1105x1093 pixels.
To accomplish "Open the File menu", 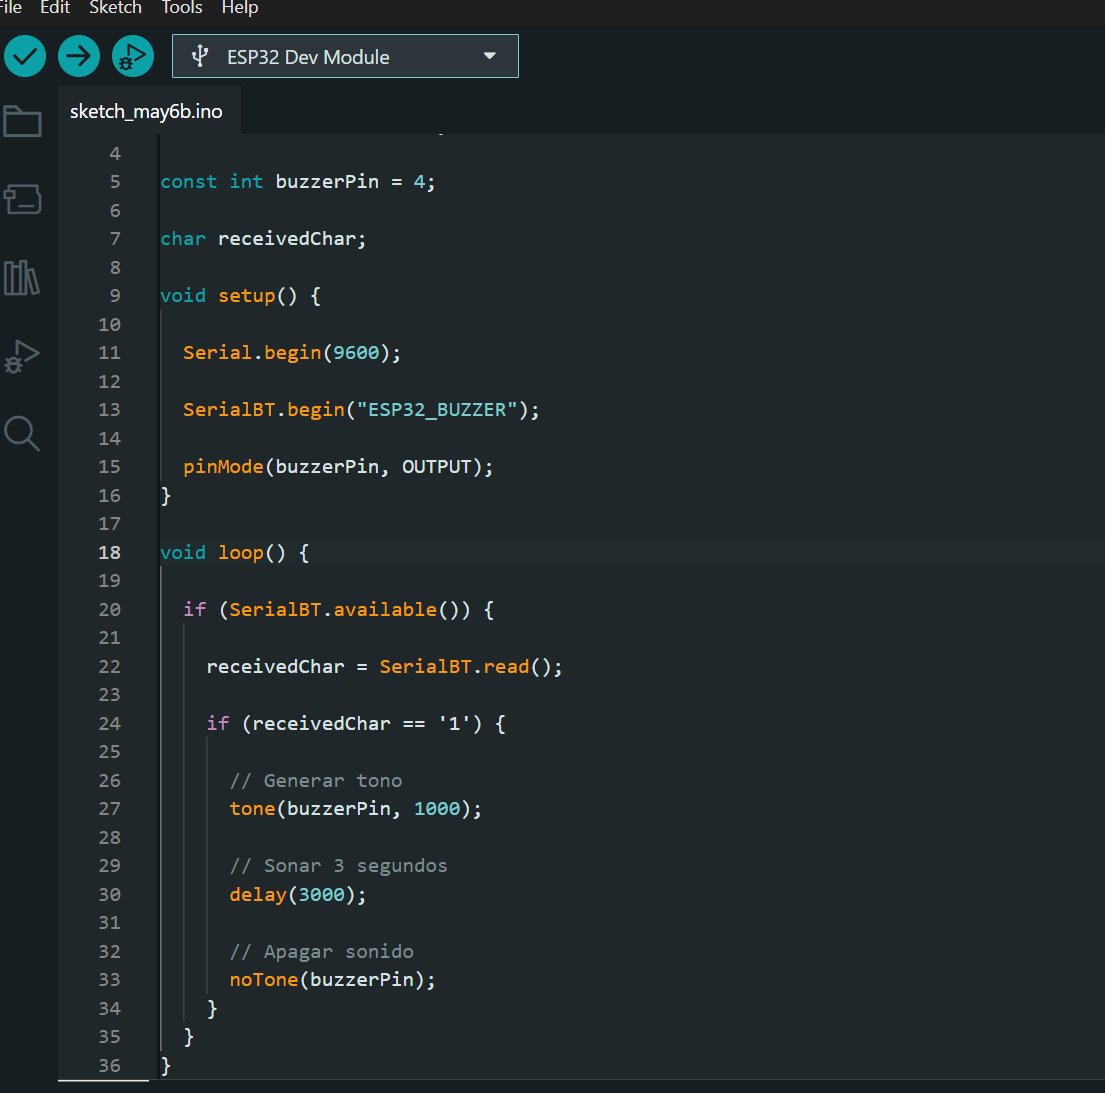I will tap(10, 8).
